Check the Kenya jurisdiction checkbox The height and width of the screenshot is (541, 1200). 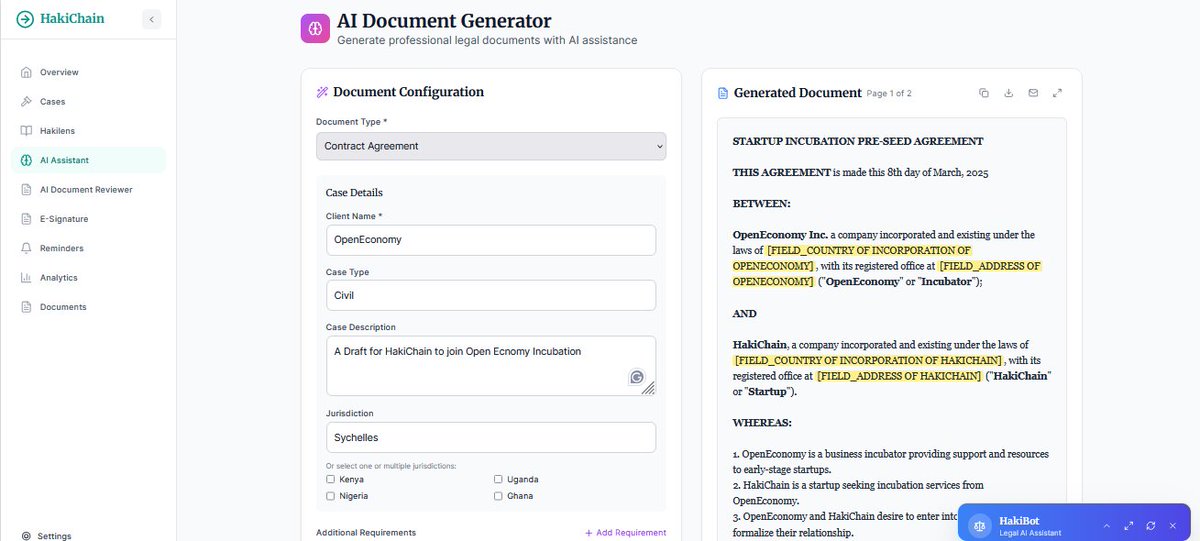[x=331, y=479]
